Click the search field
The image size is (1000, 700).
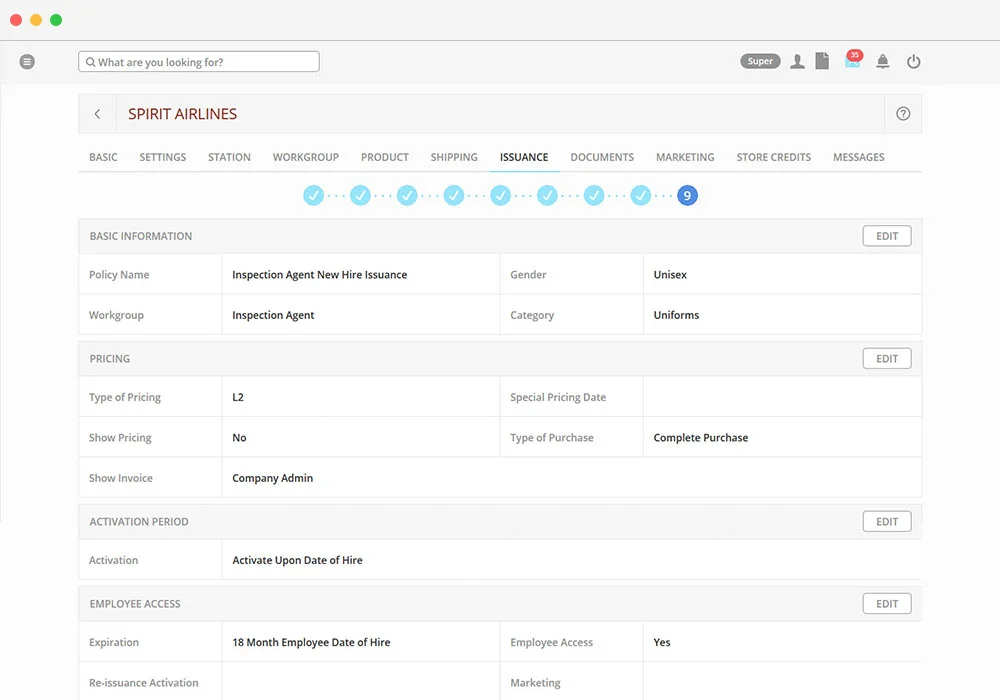198,61
